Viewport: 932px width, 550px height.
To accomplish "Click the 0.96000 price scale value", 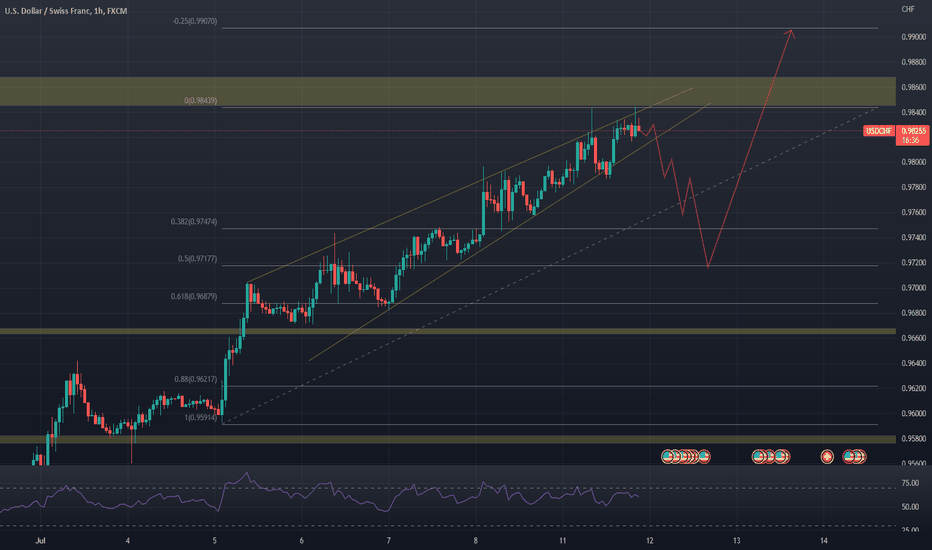I will click(x=914, y=414).
